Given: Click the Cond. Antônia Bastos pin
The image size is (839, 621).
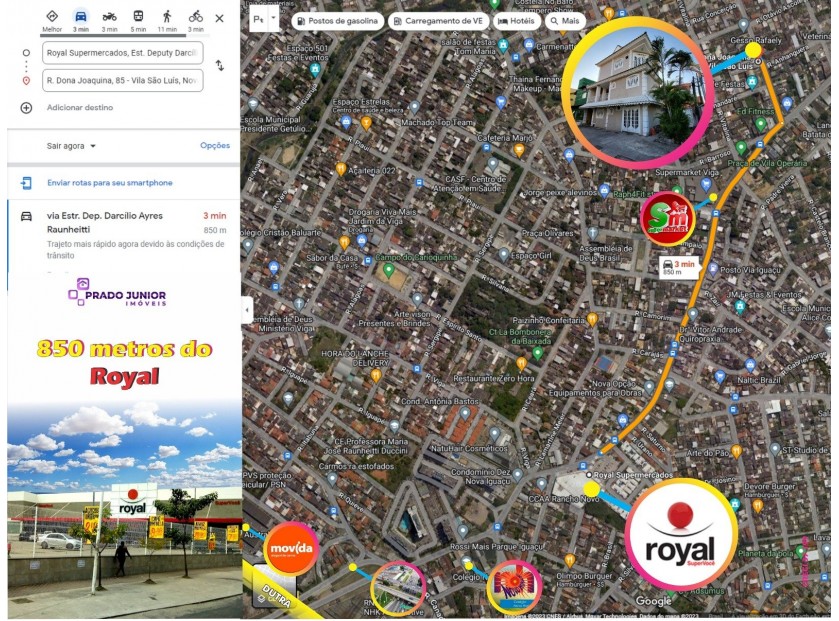Looking at the screenshot, I should point(465,413).
